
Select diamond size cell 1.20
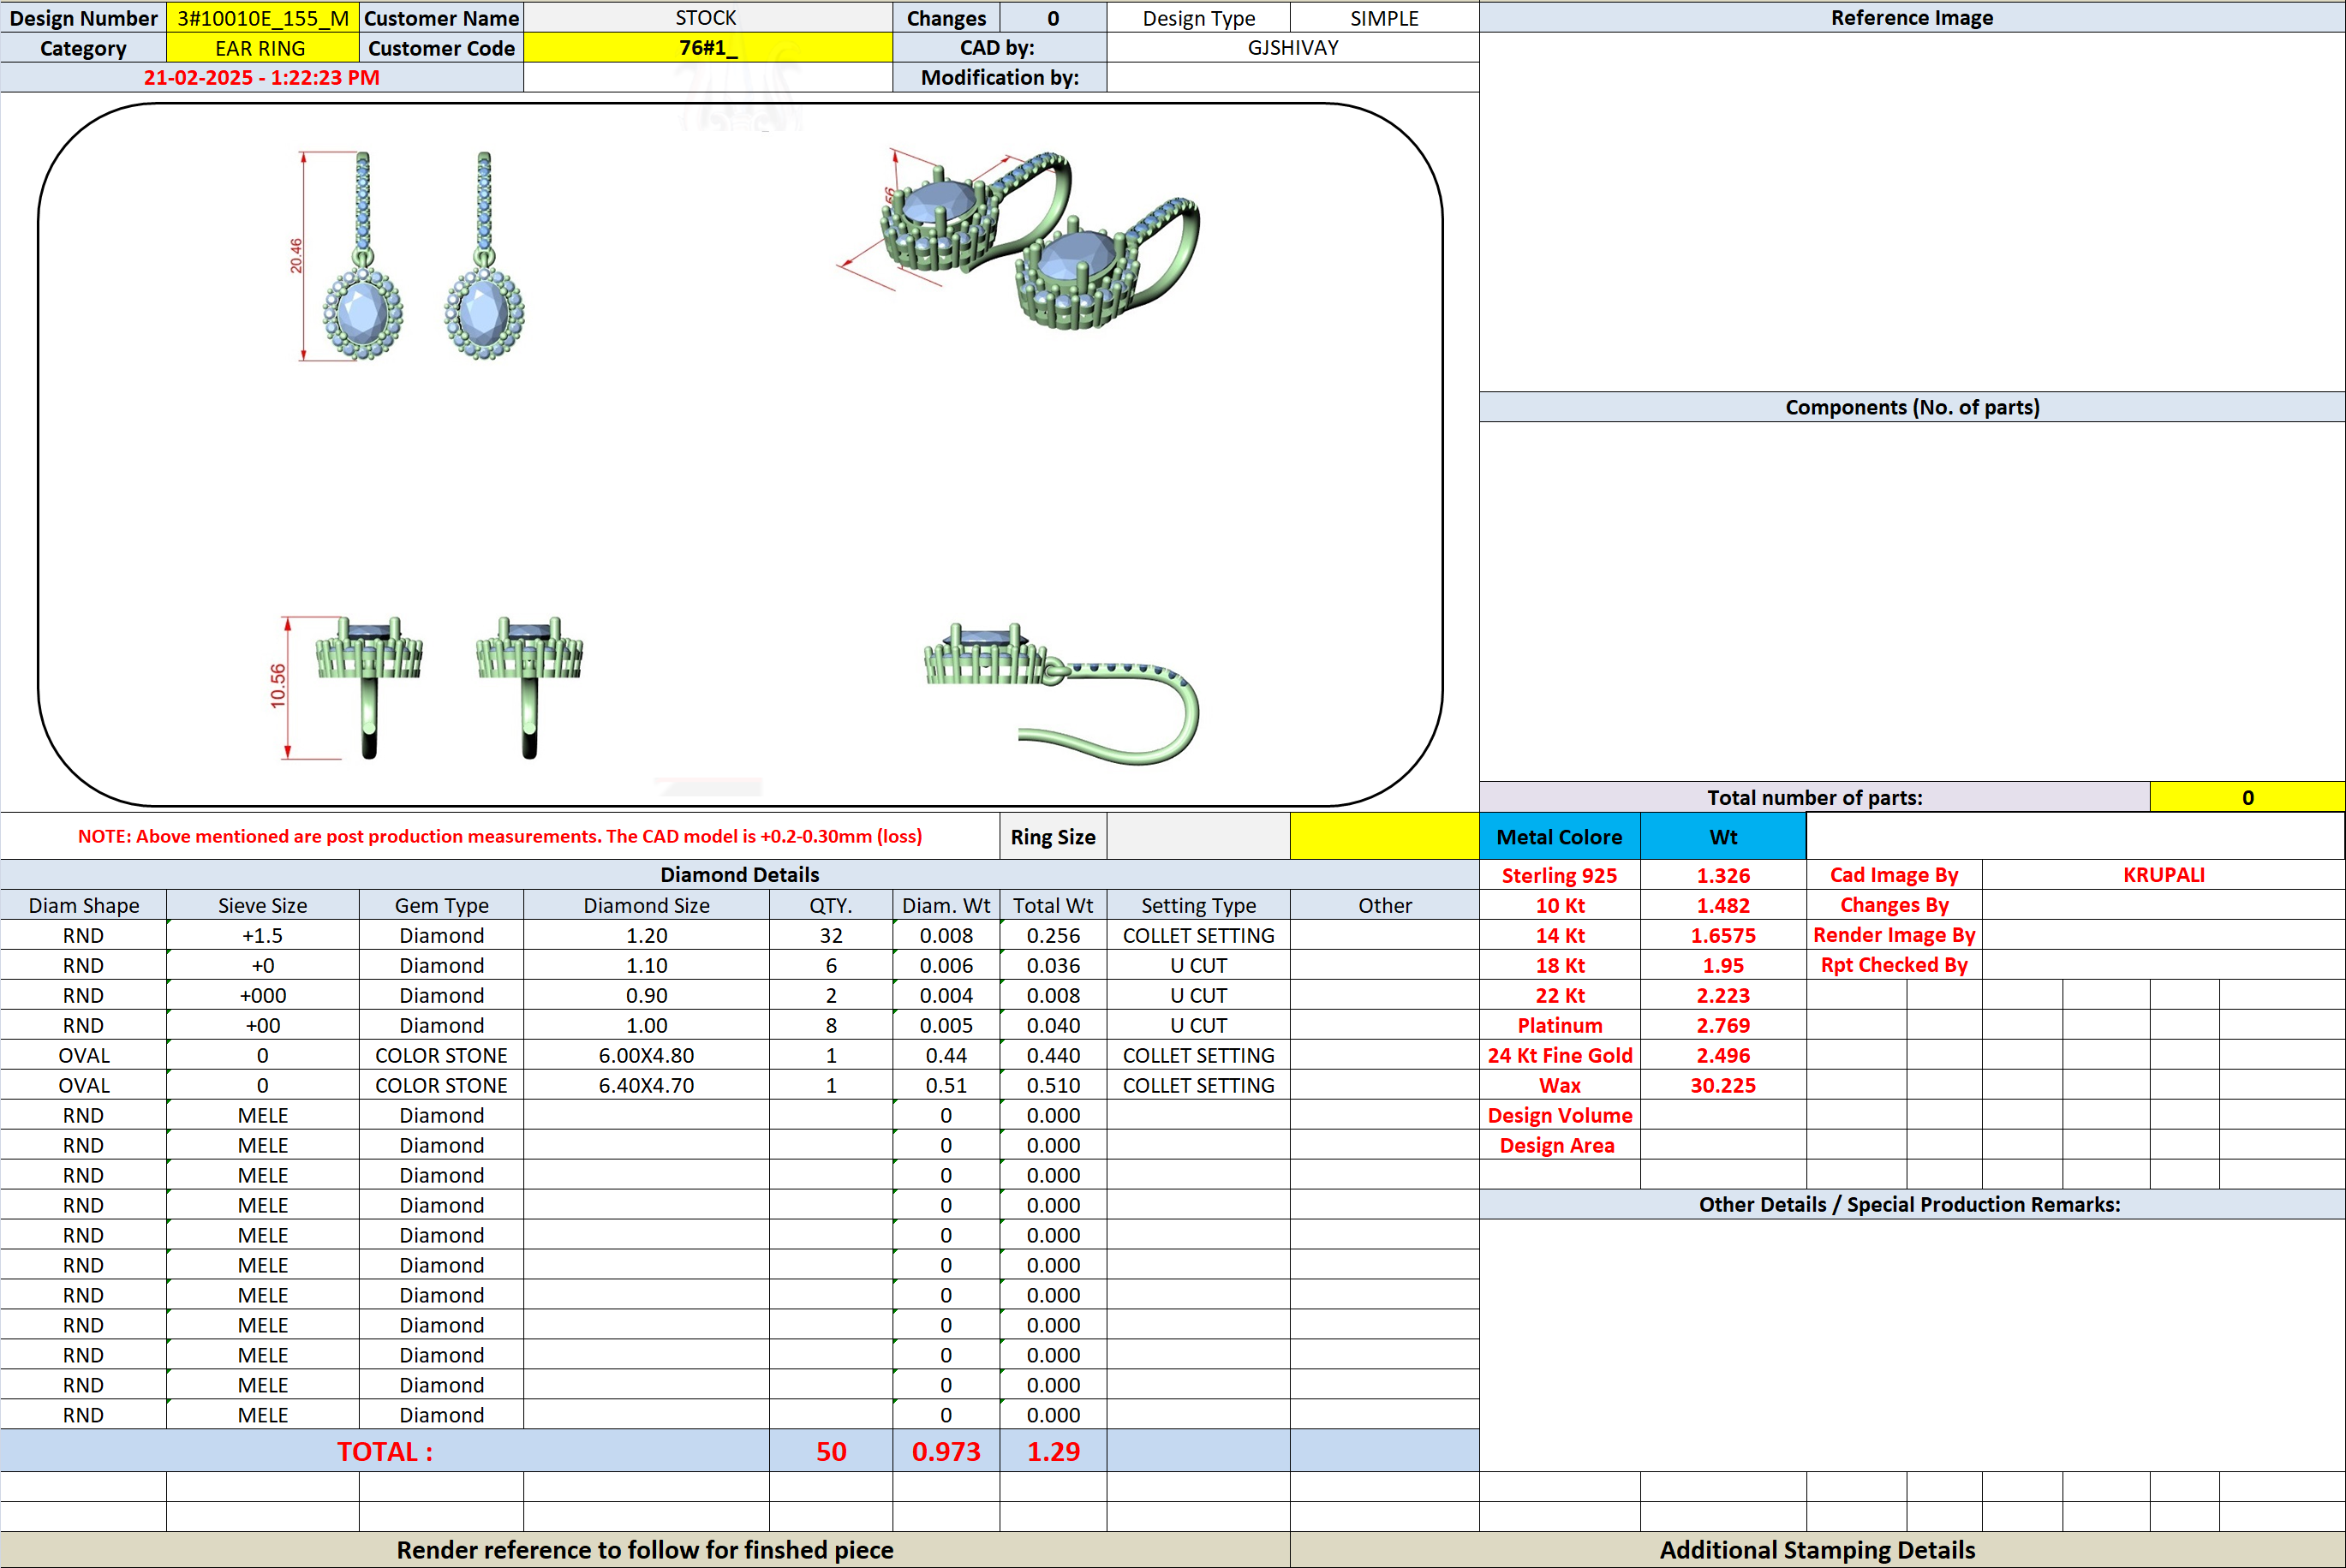pyautogui.click(x=646, y=935)
